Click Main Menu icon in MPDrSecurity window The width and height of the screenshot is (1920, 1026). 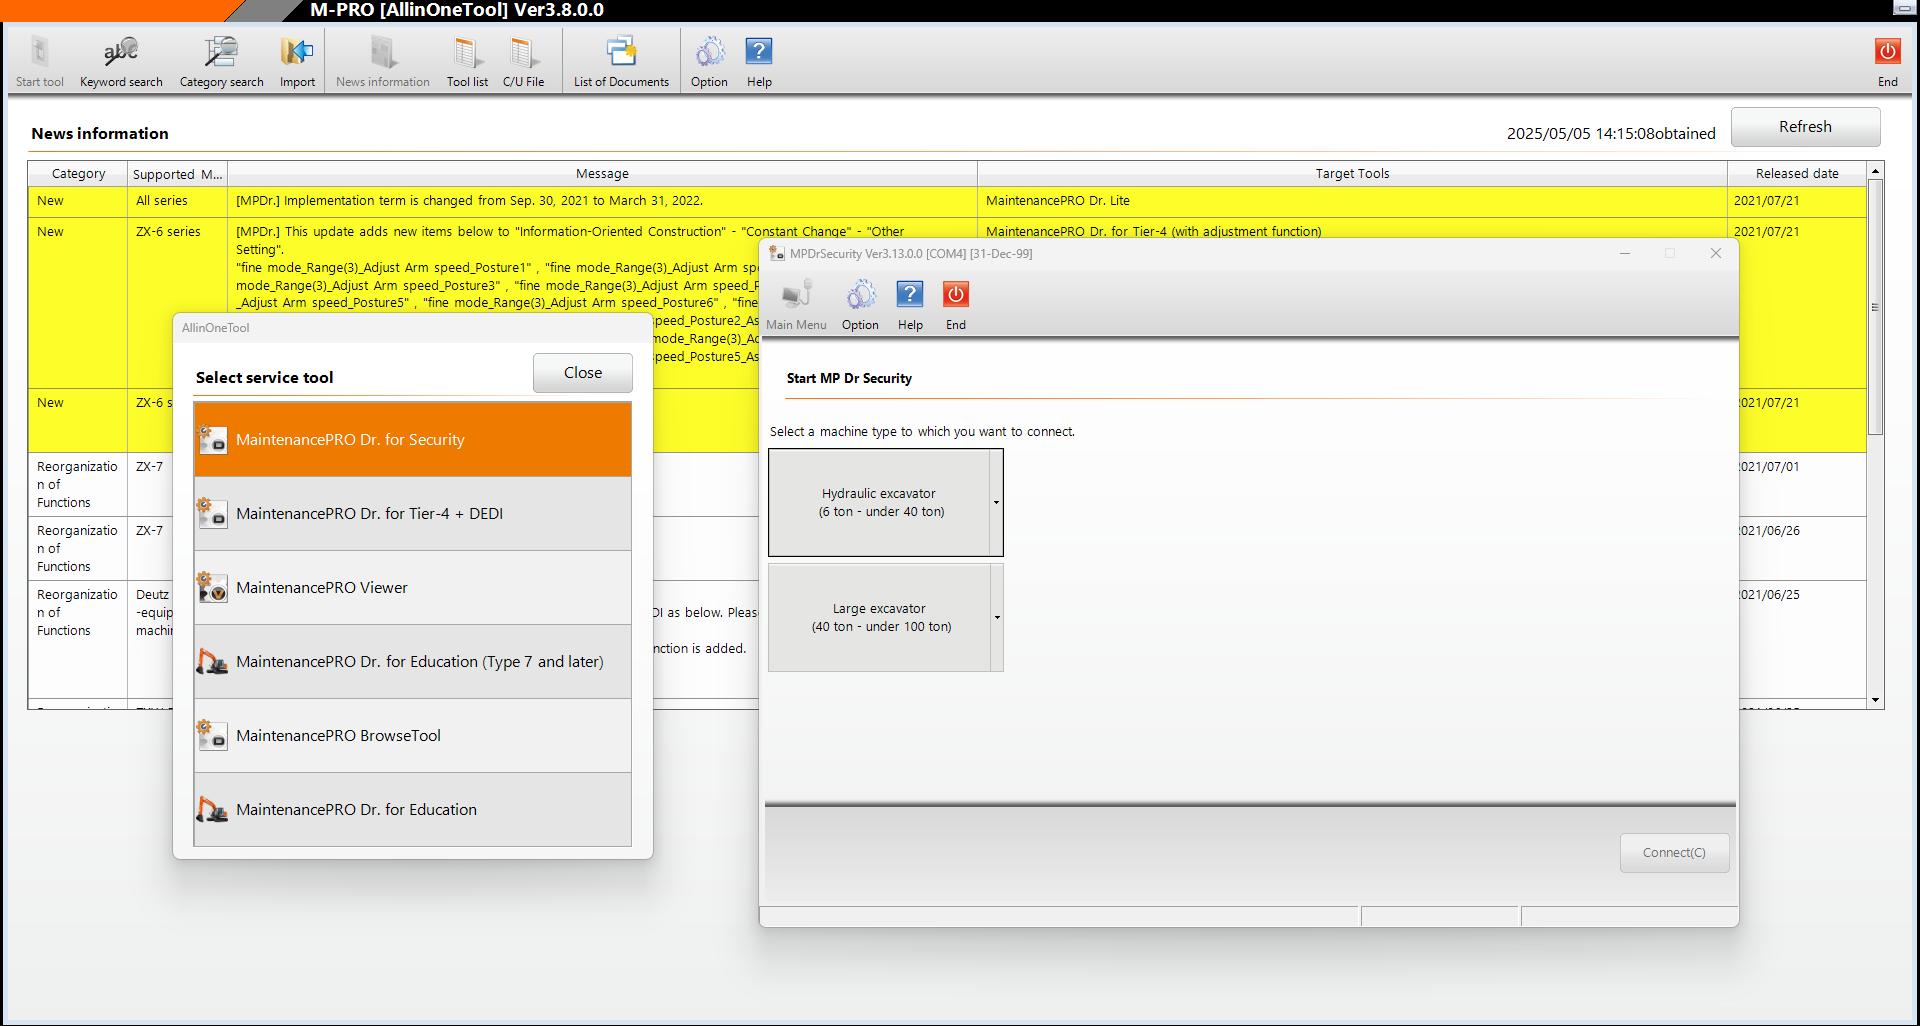click(x=796, y=305)
